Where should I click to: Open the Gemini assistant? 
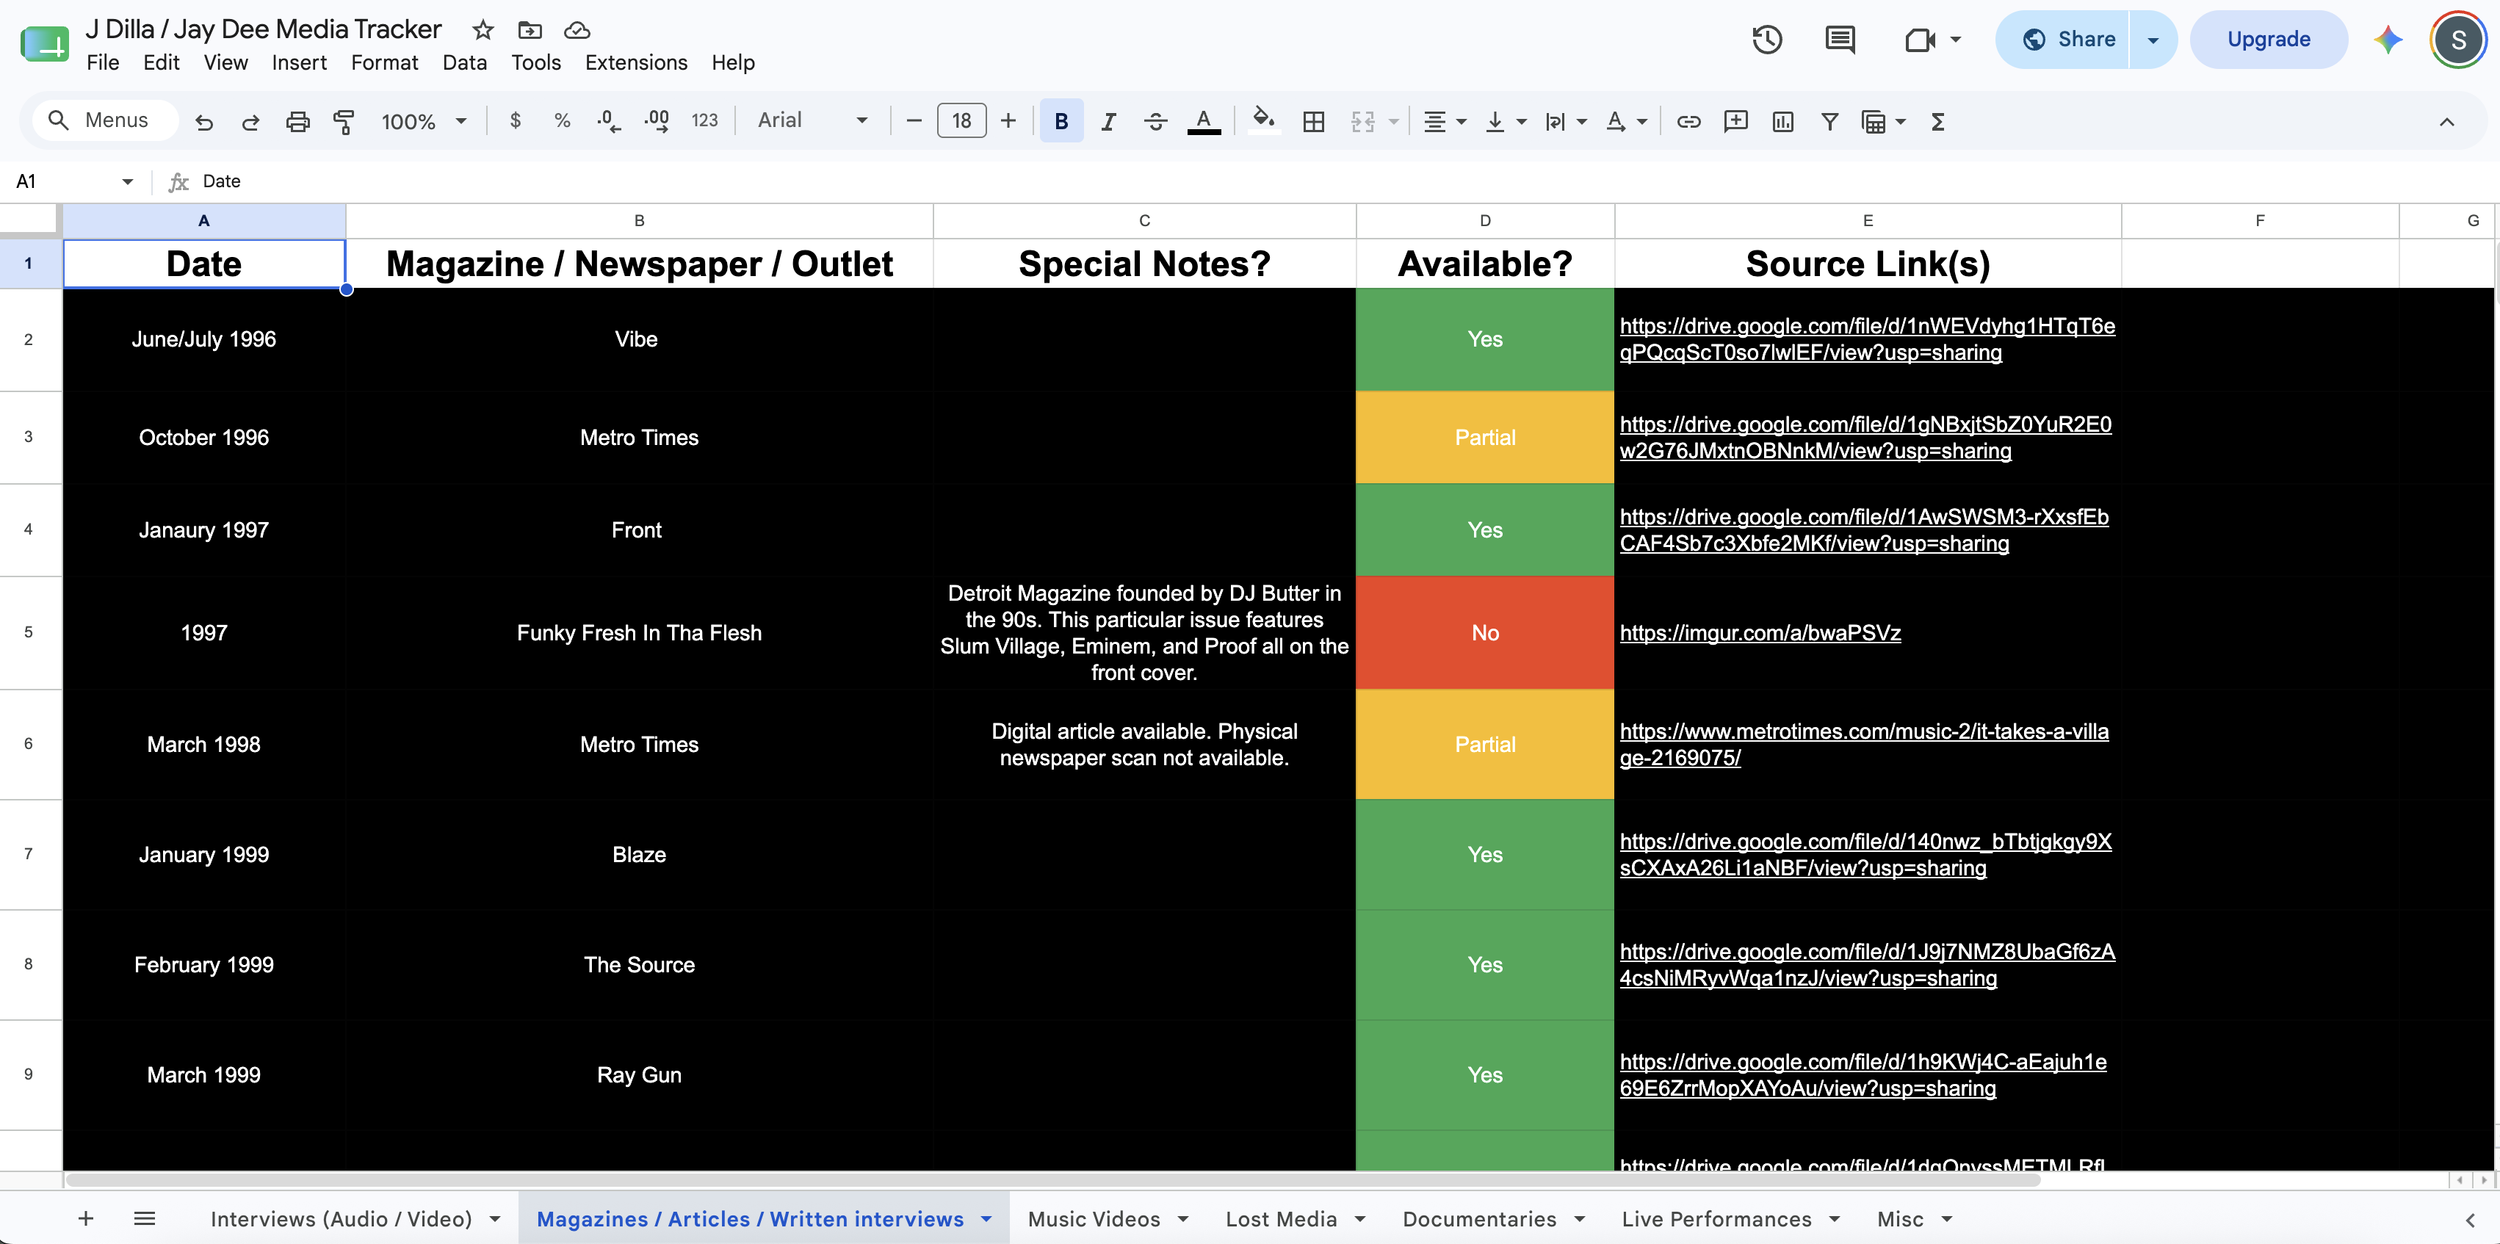[x=2388, y=40]
